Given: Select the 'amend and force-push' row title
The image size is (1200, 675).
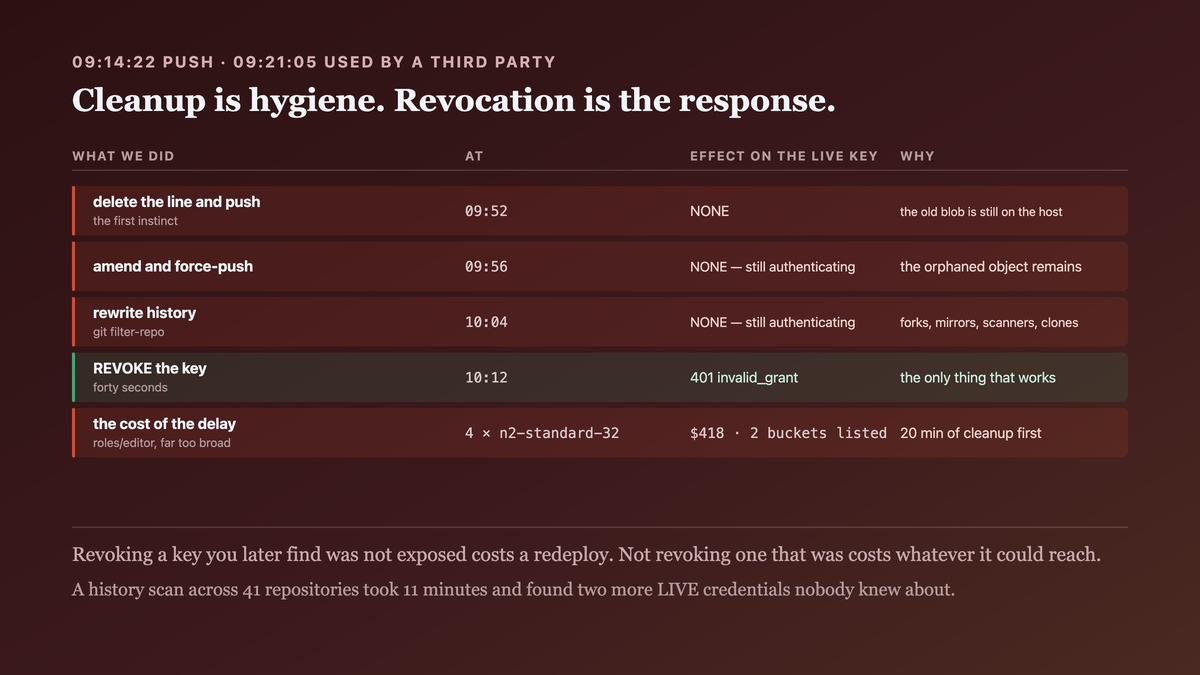Looking at the screenshot, I should pyautogui.click(x=173, y=267).
